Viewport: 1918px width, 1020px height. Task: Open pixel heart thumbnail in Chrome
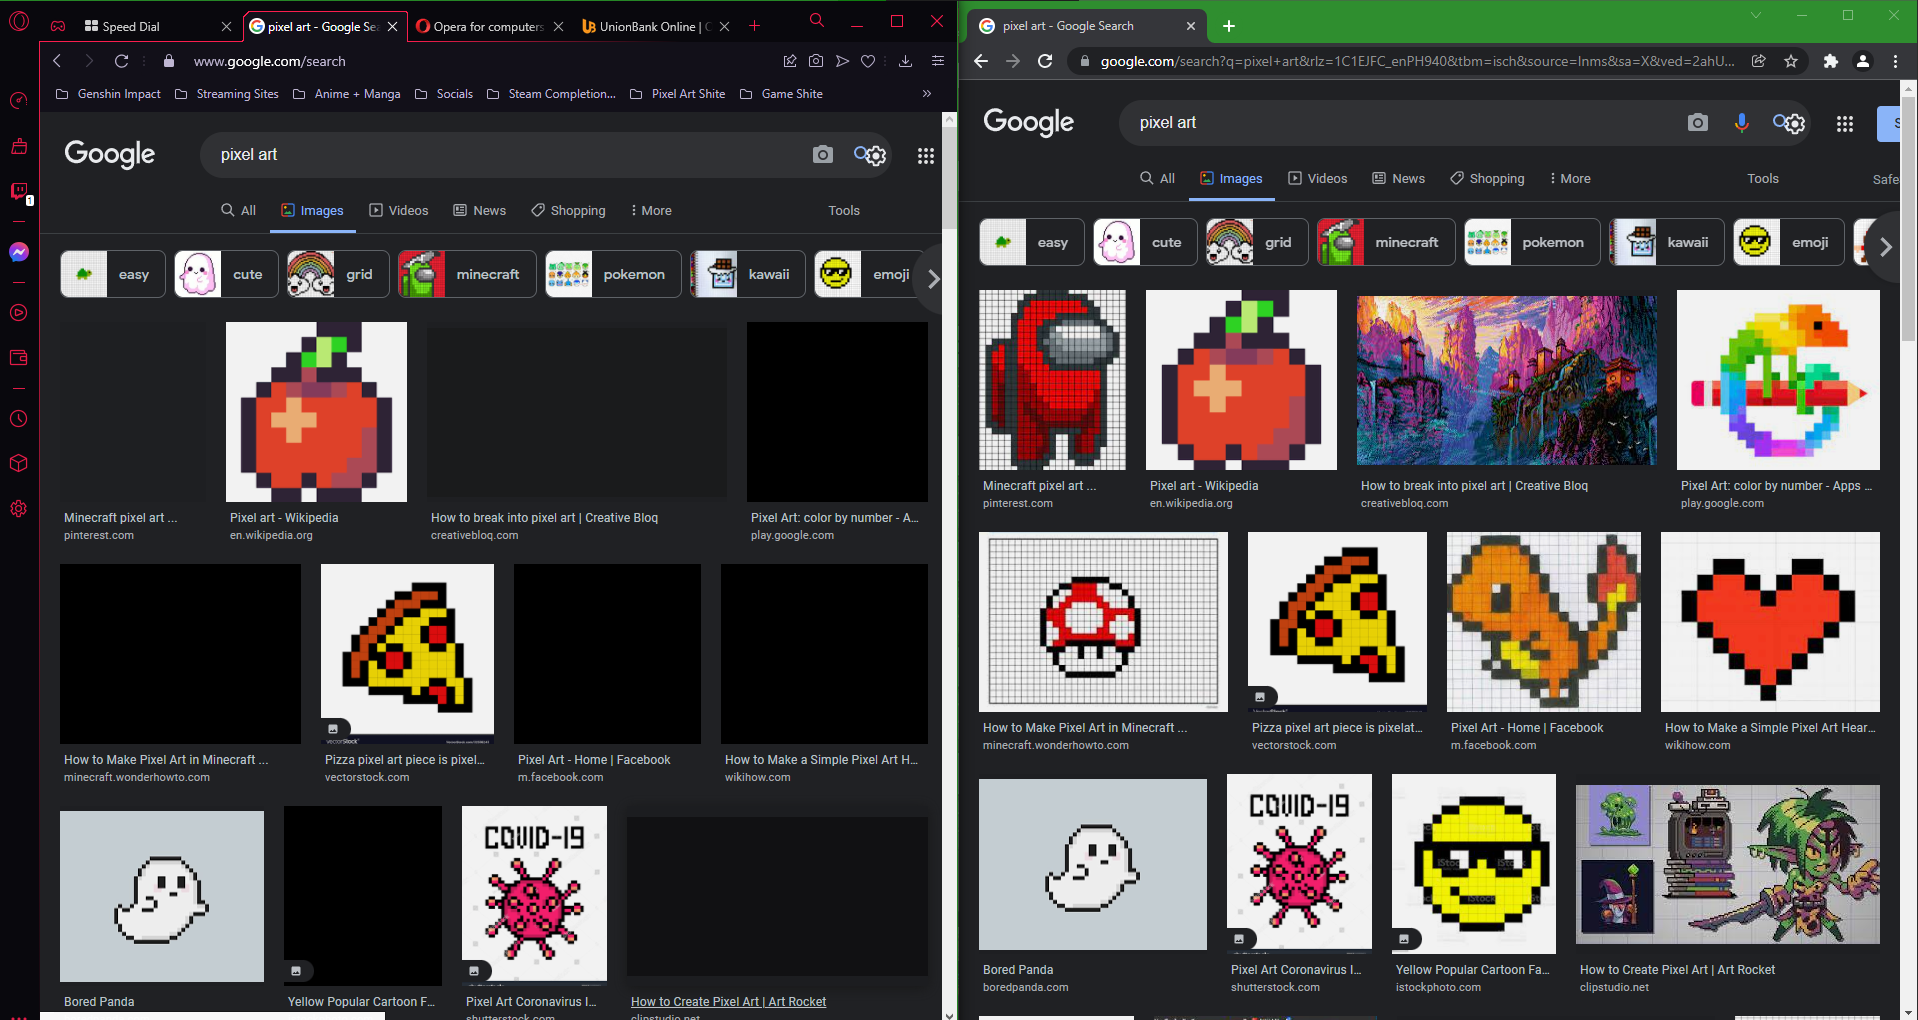(1770, 622)
